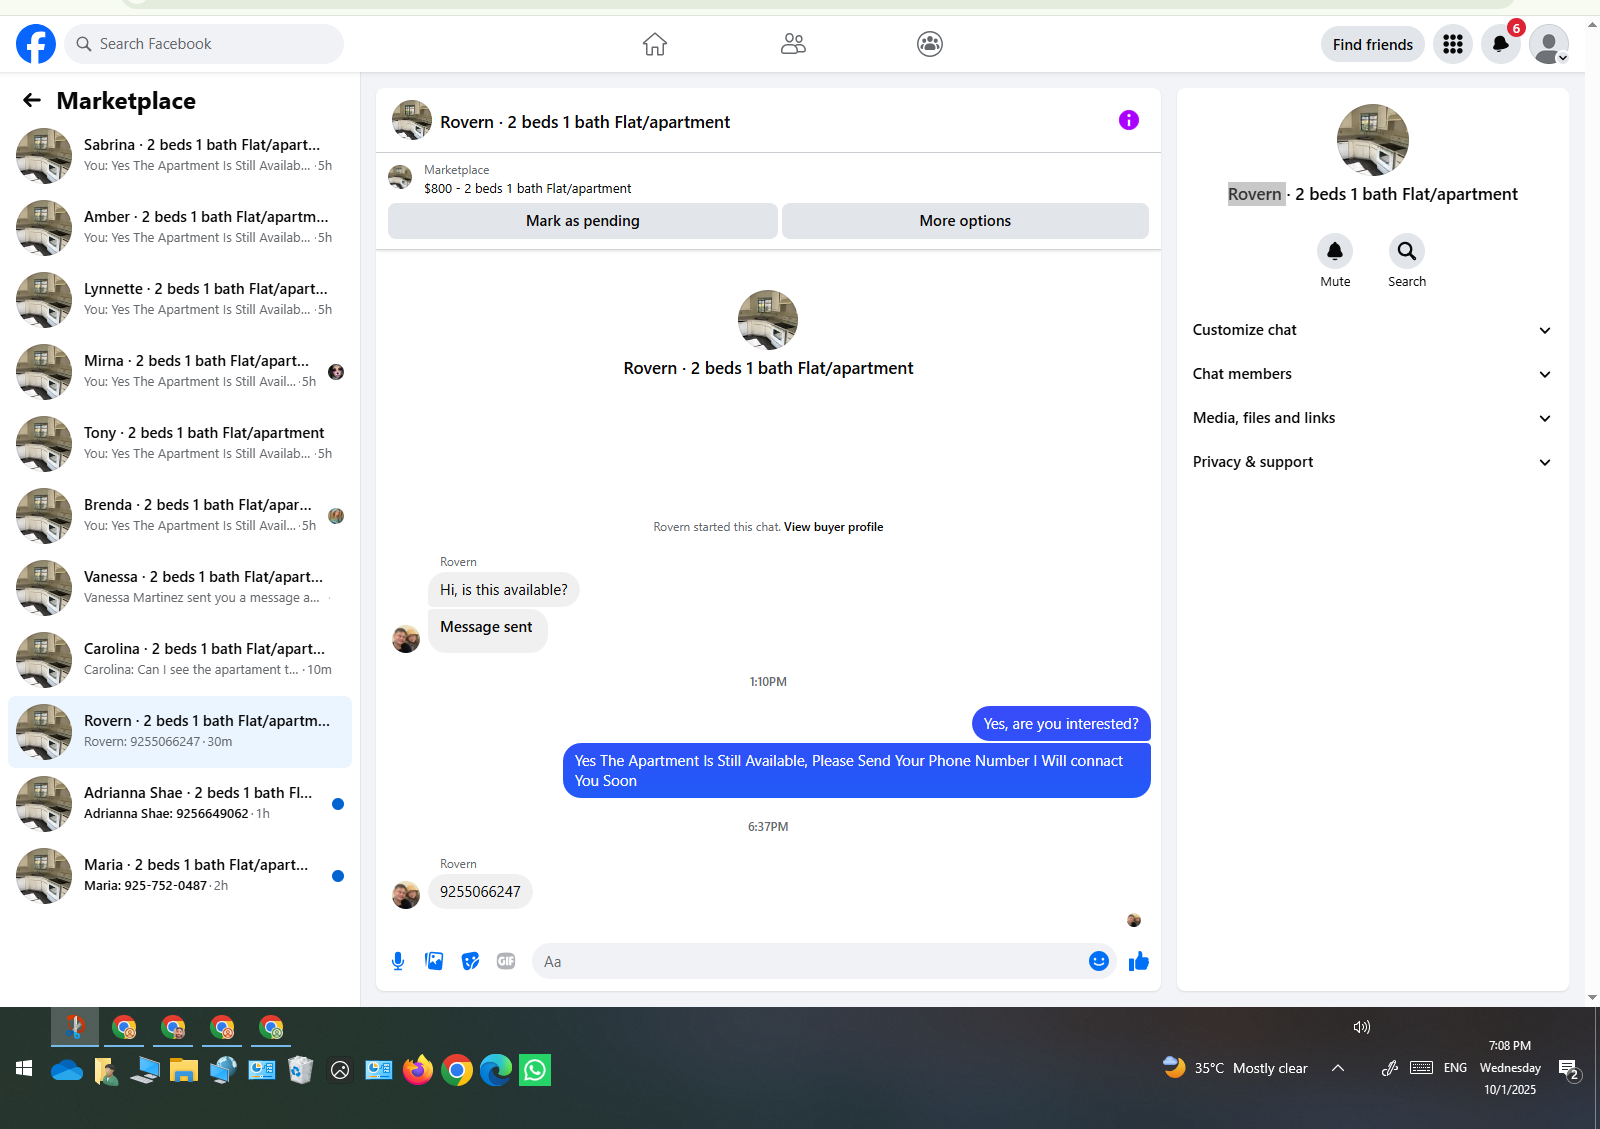The image size is (1600, 1129).
Task: Open the $800 2 beds listing link
Action: (527, 188)
